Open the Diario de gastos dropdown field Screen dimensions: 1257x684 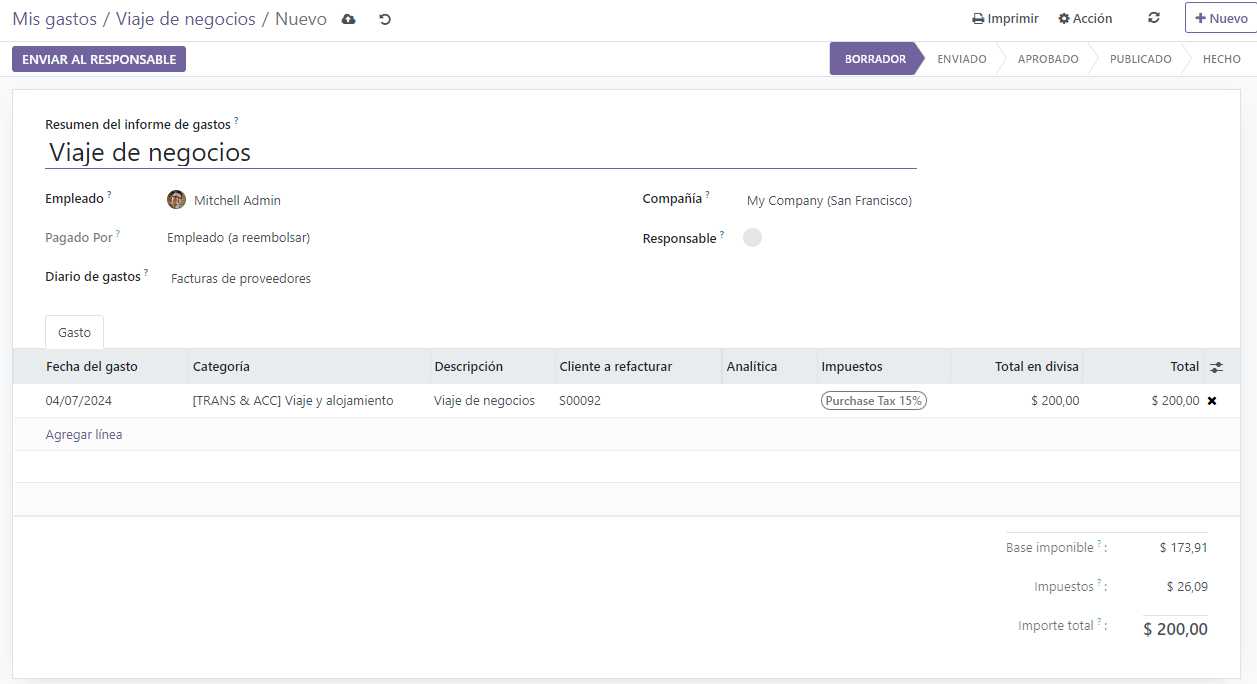point(240,279)
